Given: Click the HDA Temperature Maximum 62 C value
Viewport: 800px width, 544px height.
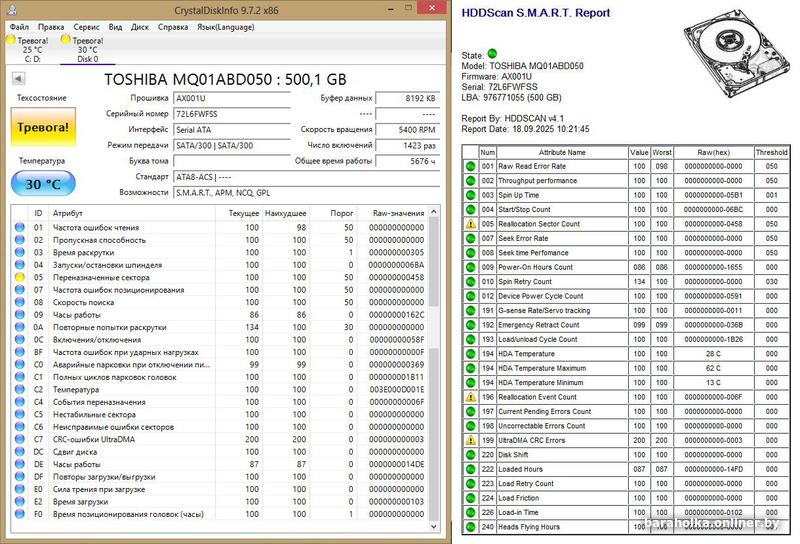Looking at the screenshot, I should tap(713, 368).
